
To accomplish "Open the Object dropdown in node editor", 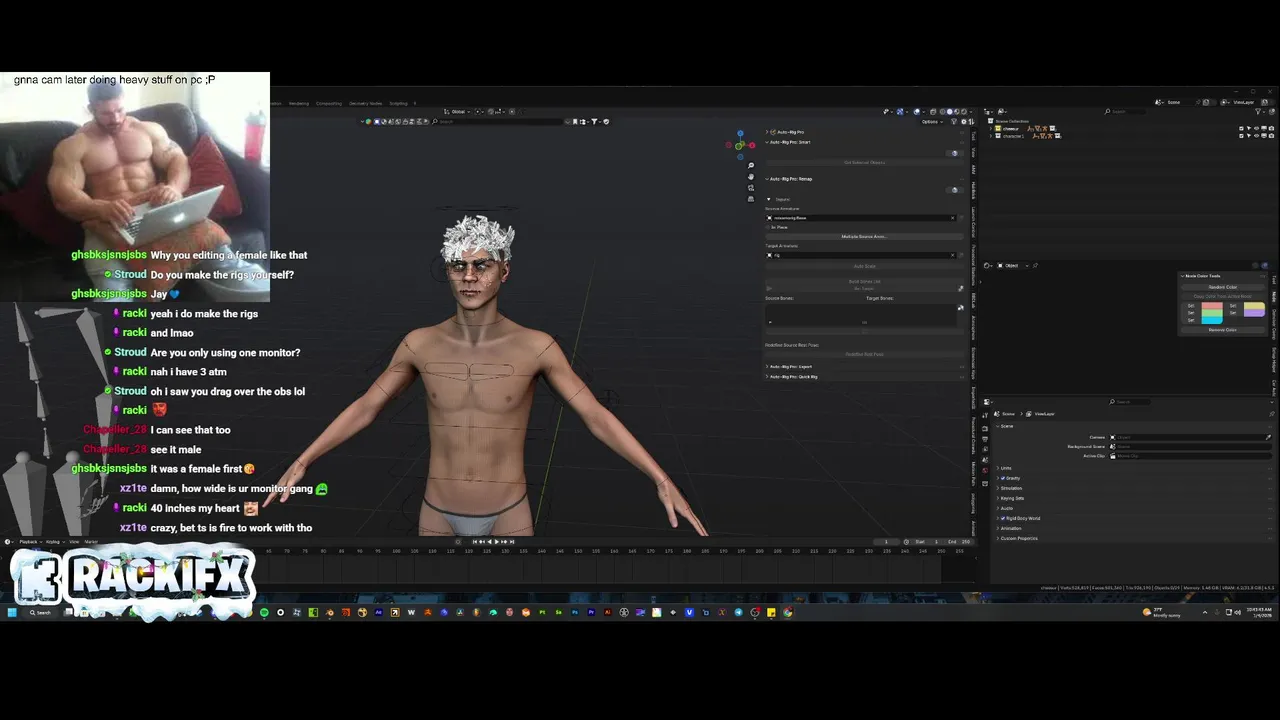I will pyautogui.click(x=1013, y=266).
